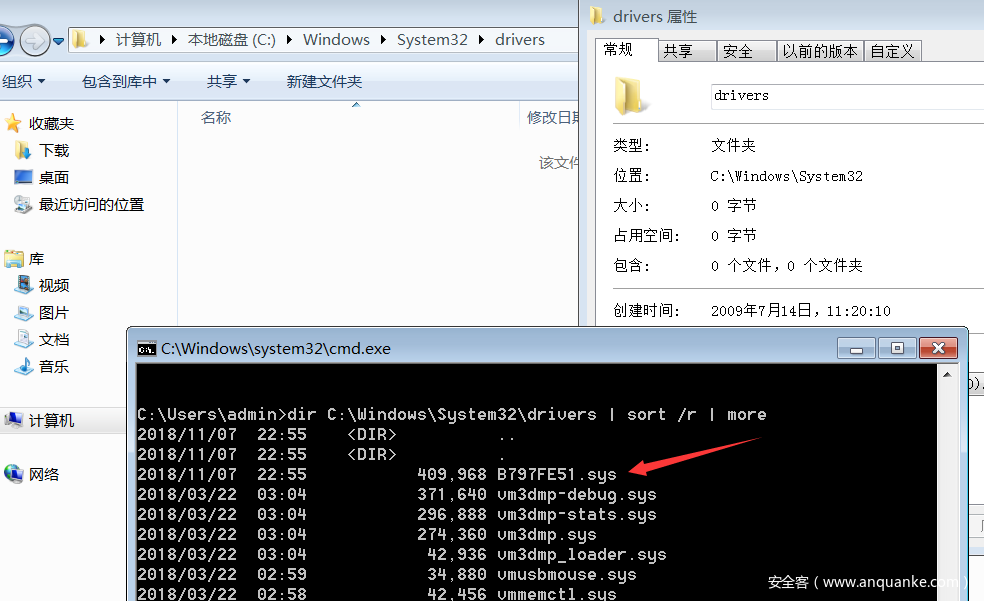
Task: Expand the 共享 toolbar dropdown
Action: coord(228,81)
